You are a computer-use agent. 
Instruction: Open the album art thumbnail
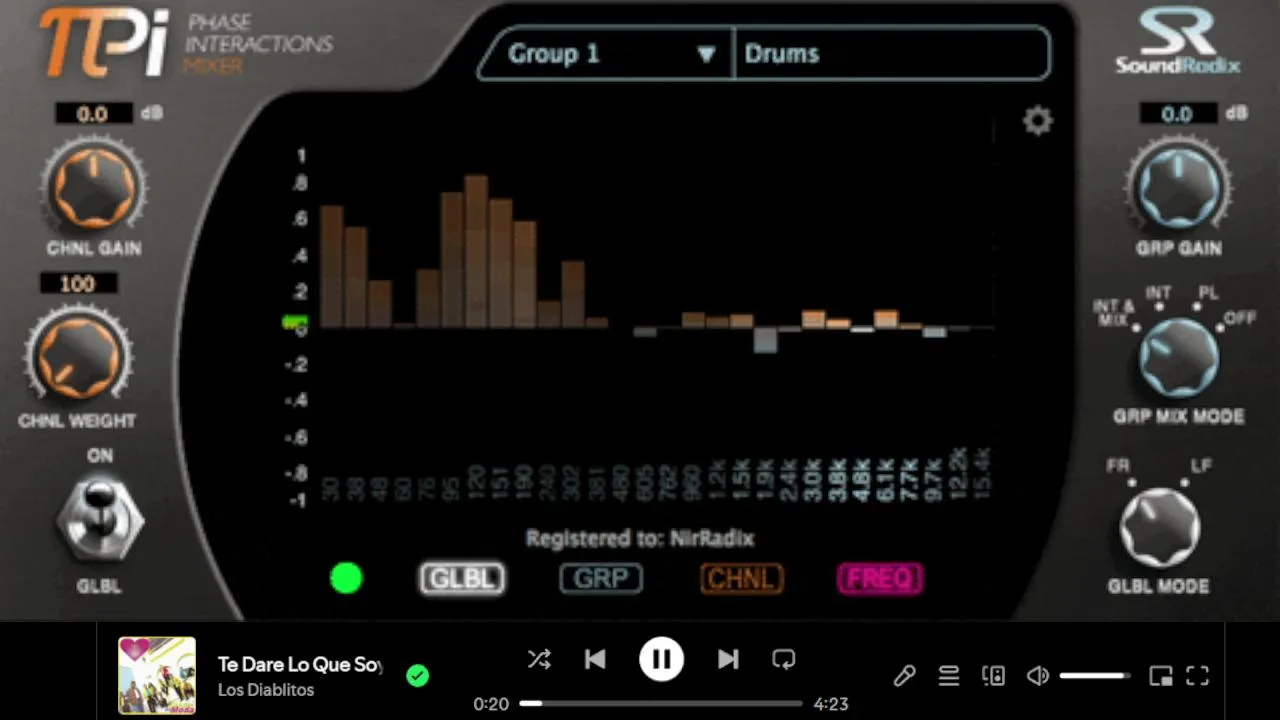(x=157, y=676)
